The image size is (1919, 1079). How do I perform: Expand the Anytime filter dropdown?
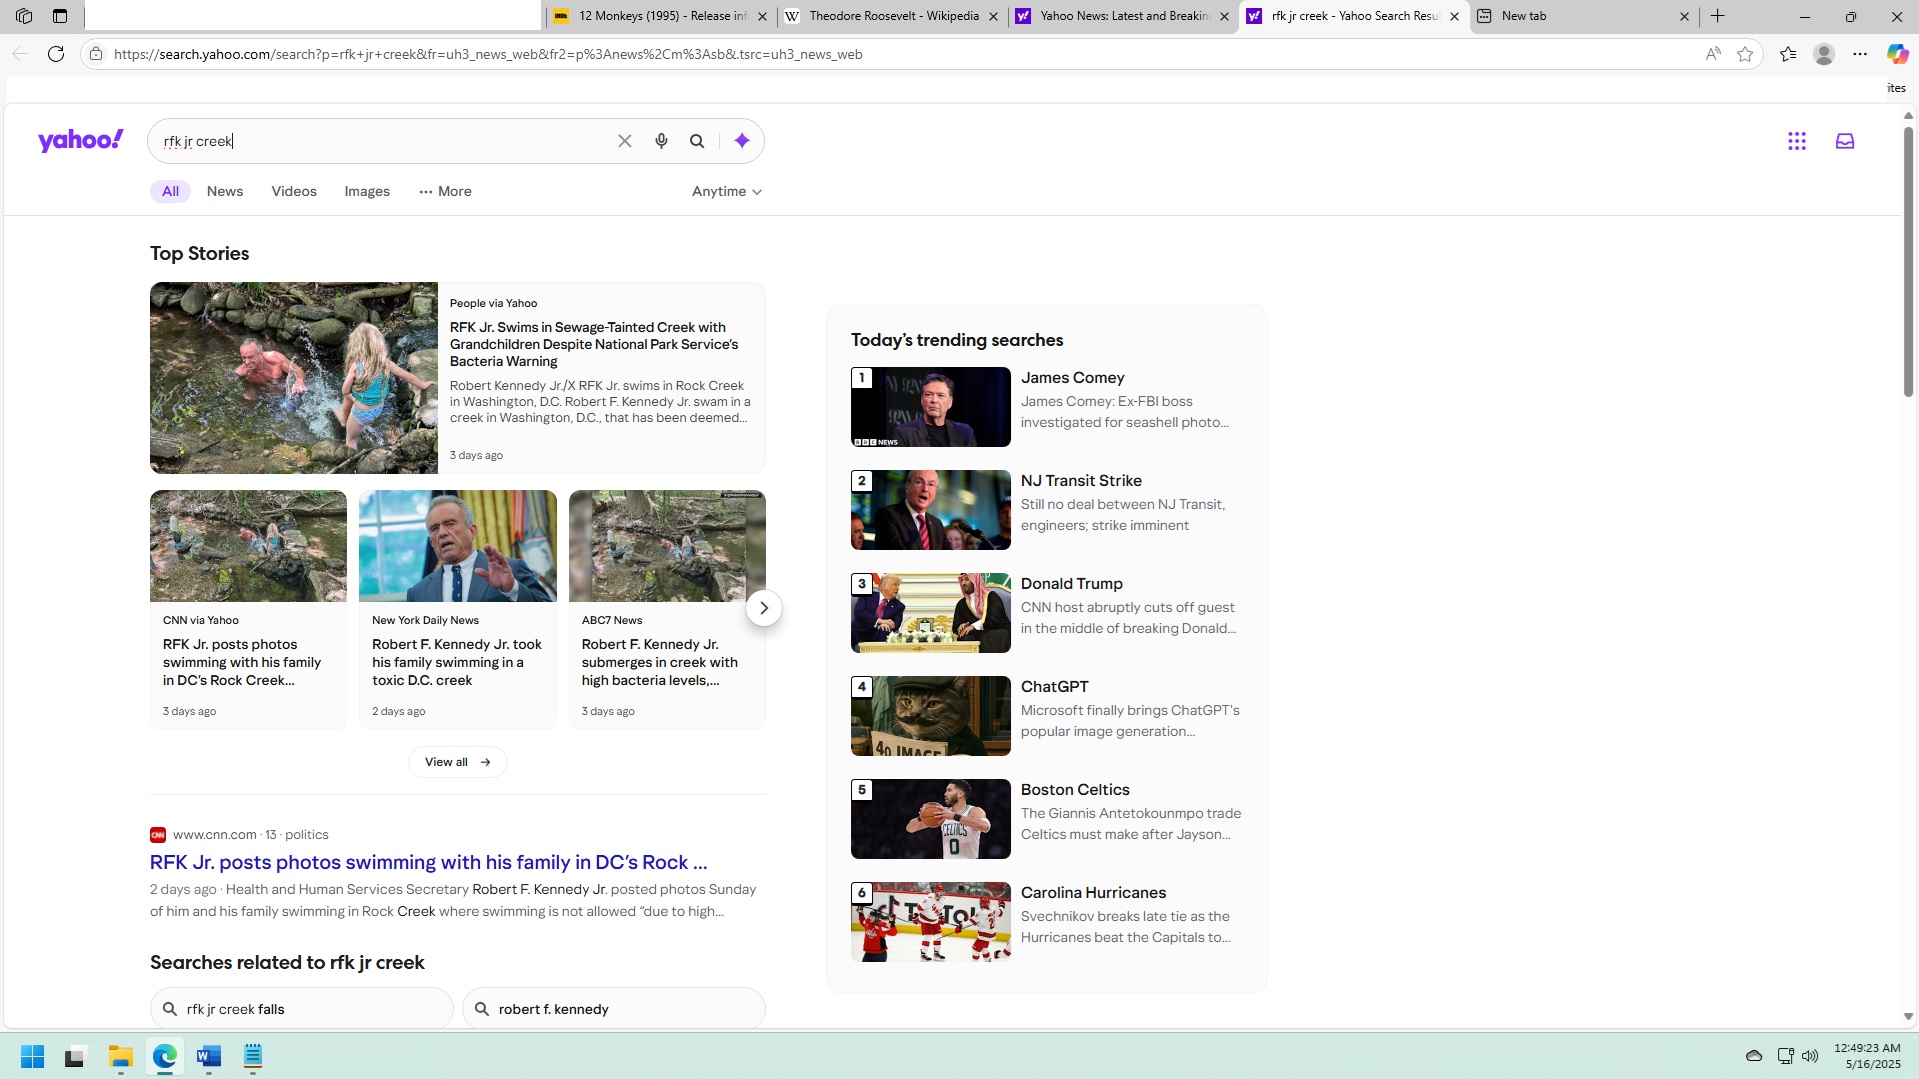click(x=727, y=191)
